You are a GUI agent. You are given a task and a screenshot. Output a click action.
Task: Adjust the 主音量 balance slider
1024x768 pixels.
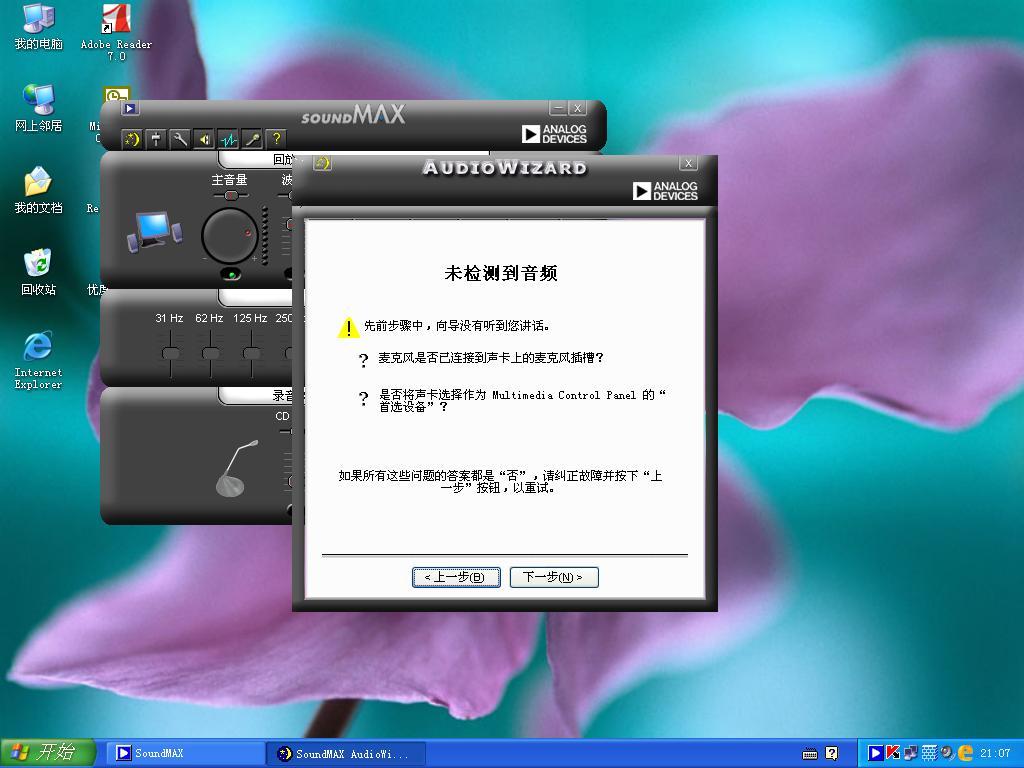(x=231, y=195)
